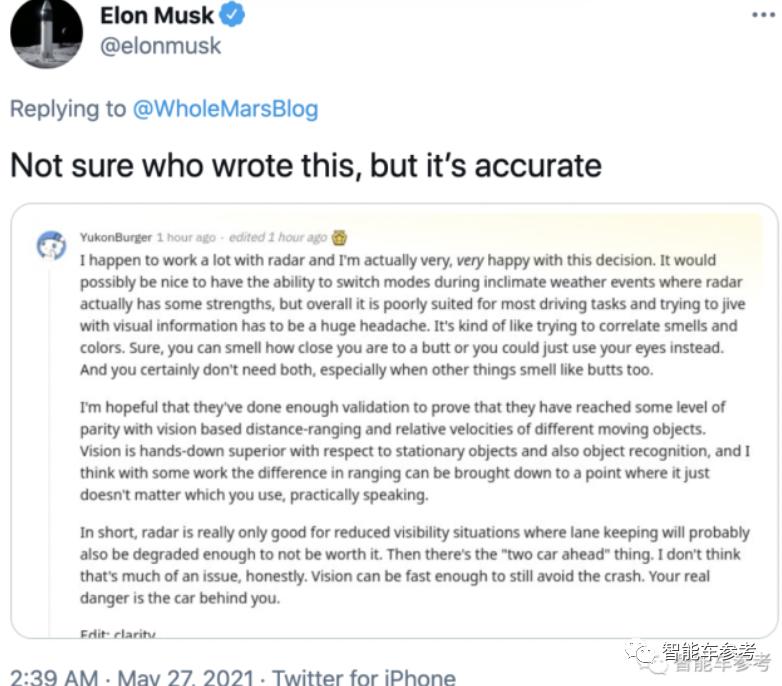Click YukonBurger's Reddit avatar icon
Screen dimensions: 782x686
(x=51, y=244)
